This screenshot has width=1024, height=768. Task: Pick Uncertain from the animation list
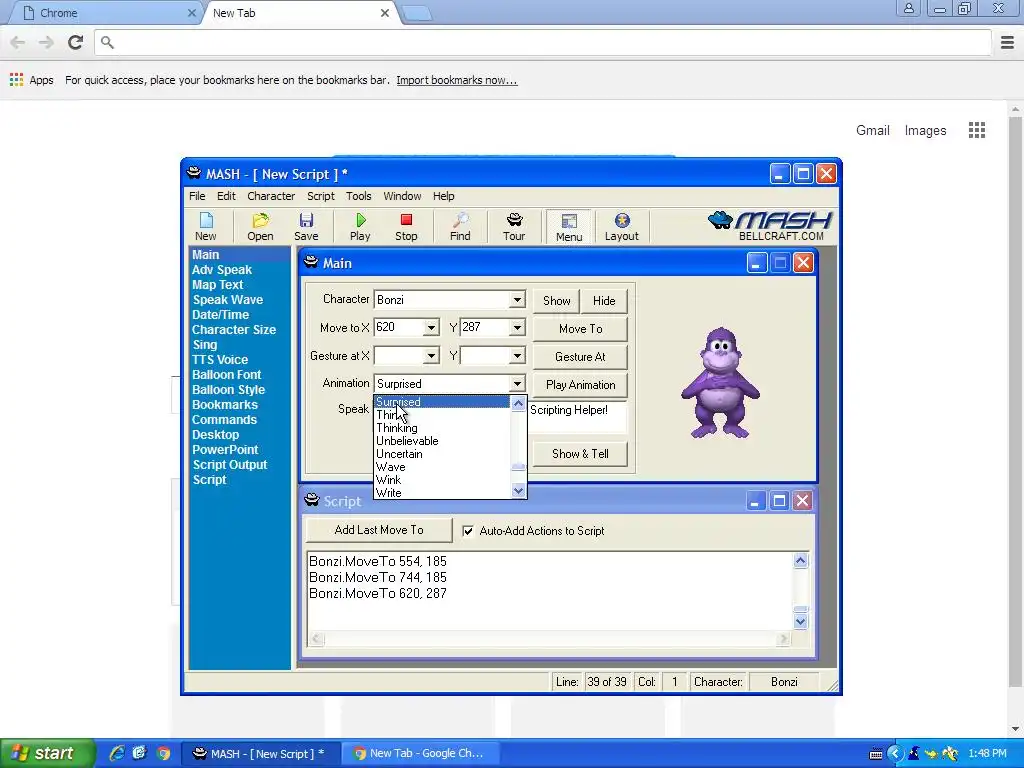[399, 454]
